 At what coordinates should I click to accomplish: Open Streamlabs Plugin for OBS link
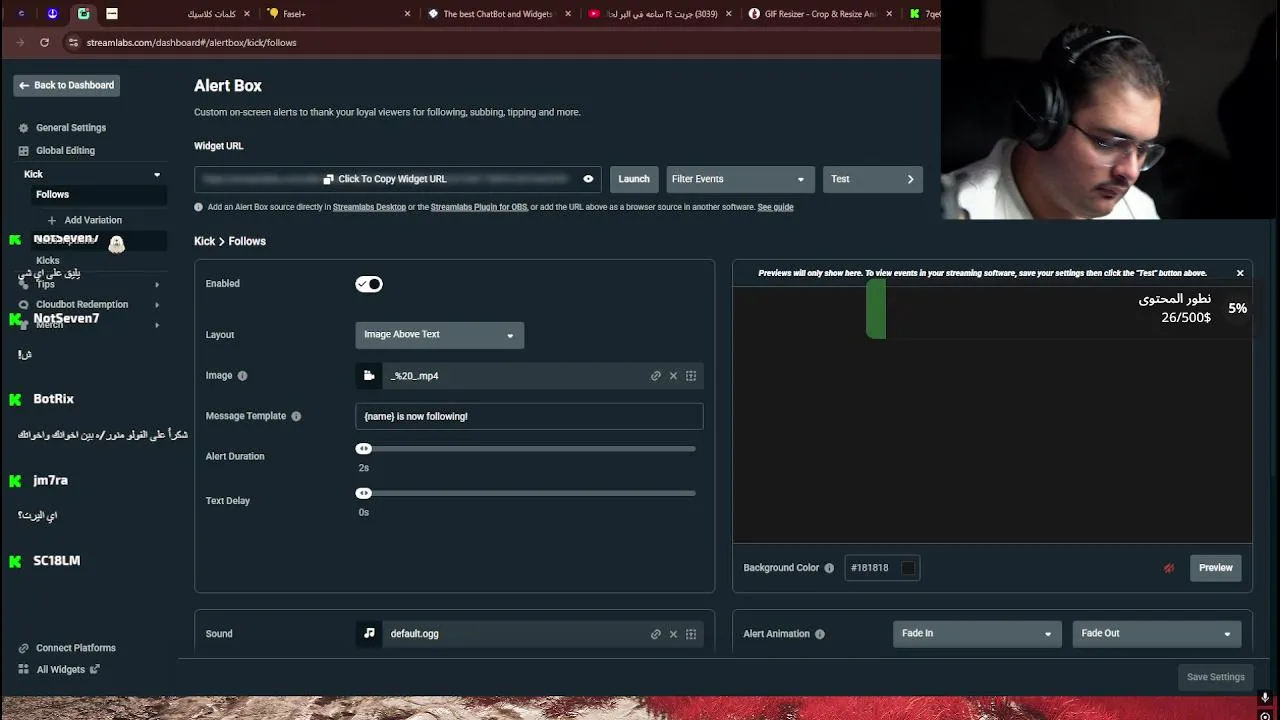pyautogui.click(x=479, y=207)
